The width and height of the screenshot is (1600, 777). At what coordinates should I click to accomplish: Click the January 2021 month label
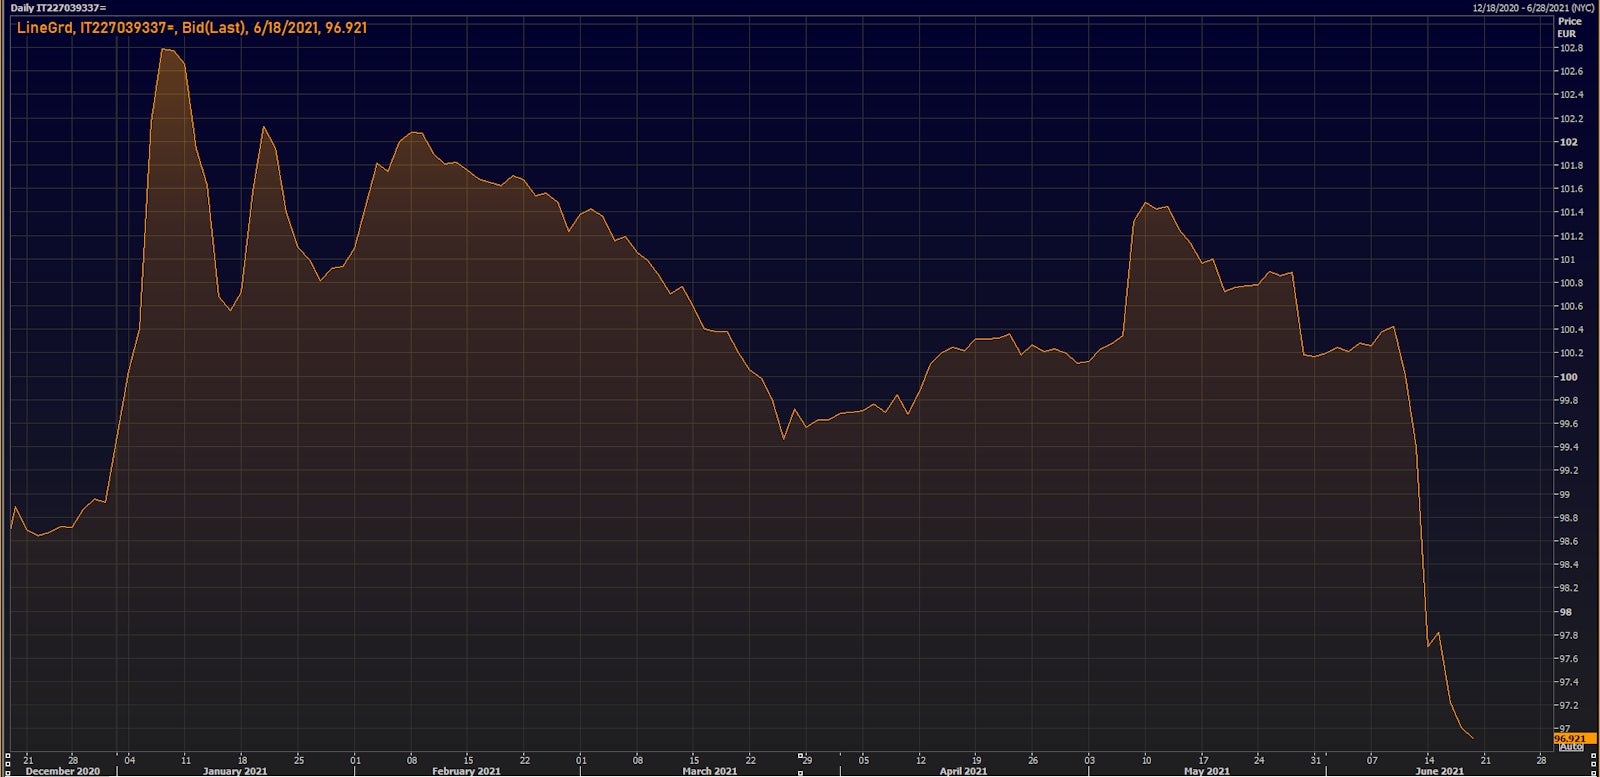(235, 771)
